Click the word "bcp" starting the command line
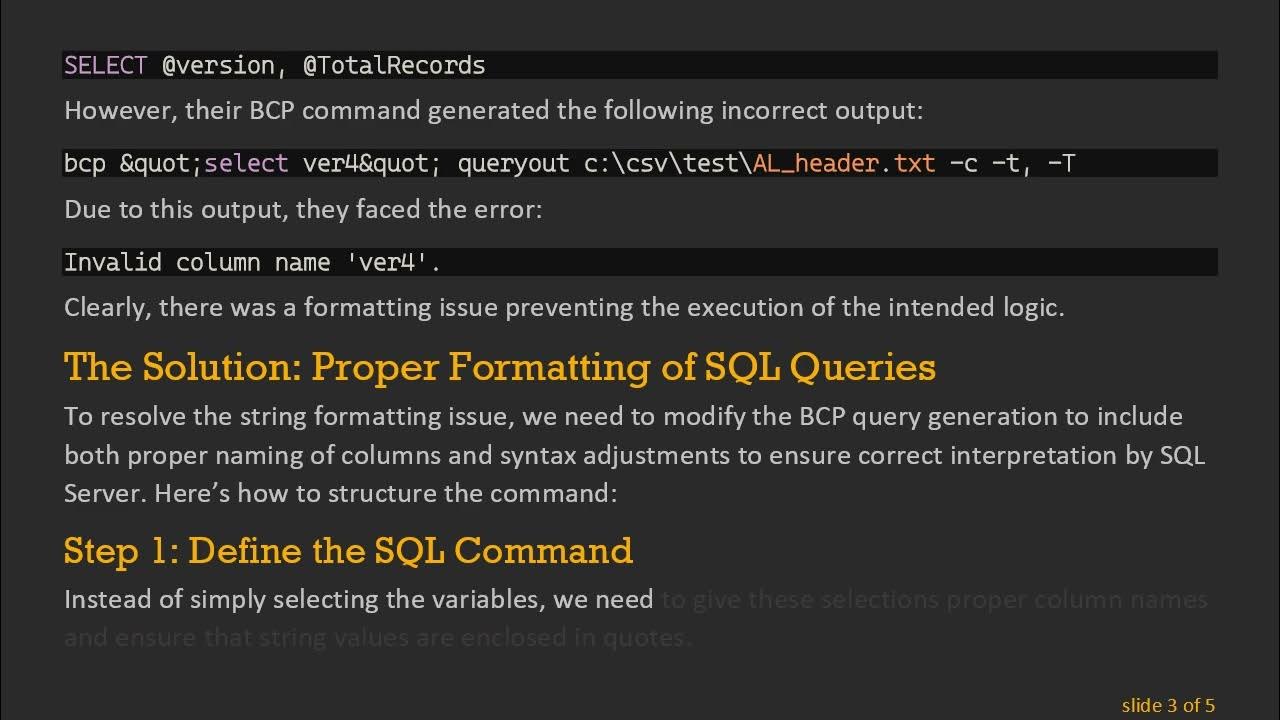 84,164
